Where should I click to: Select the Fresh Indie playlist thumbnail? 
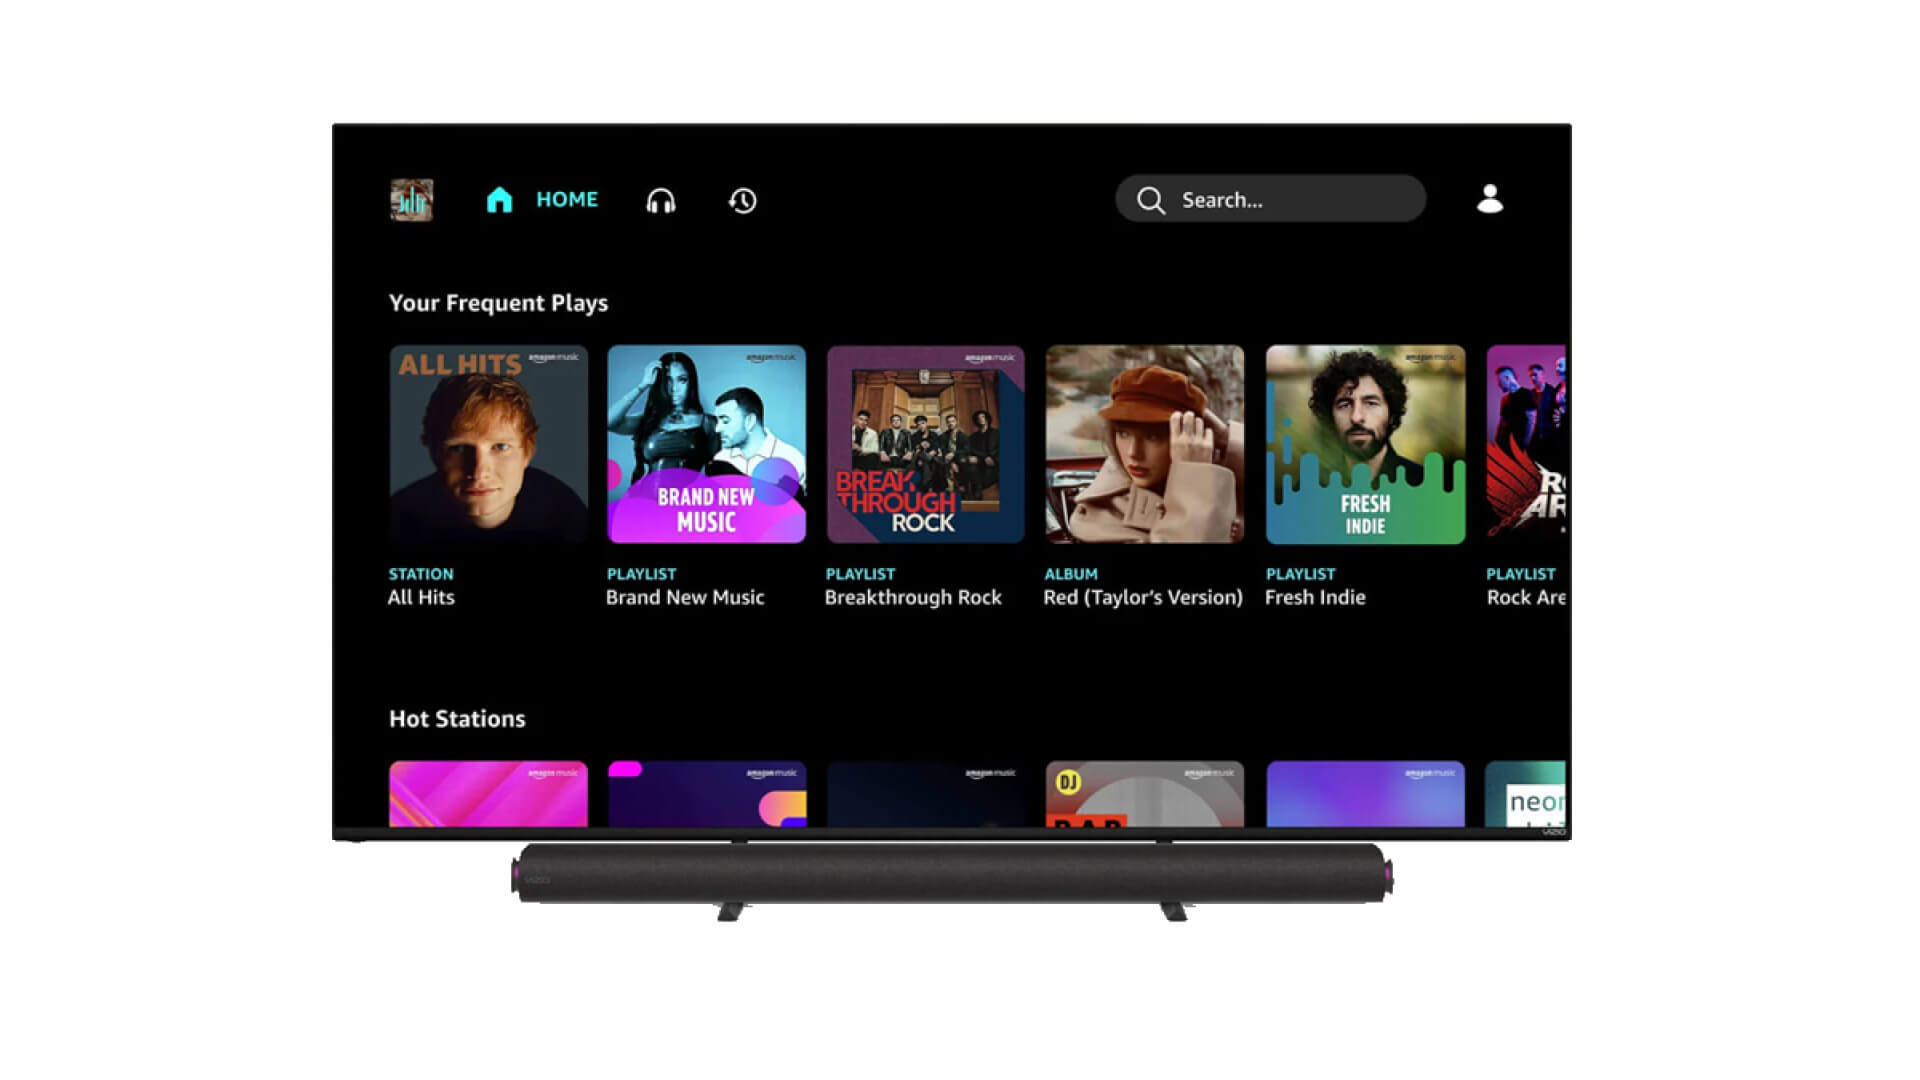[1364, 443]
